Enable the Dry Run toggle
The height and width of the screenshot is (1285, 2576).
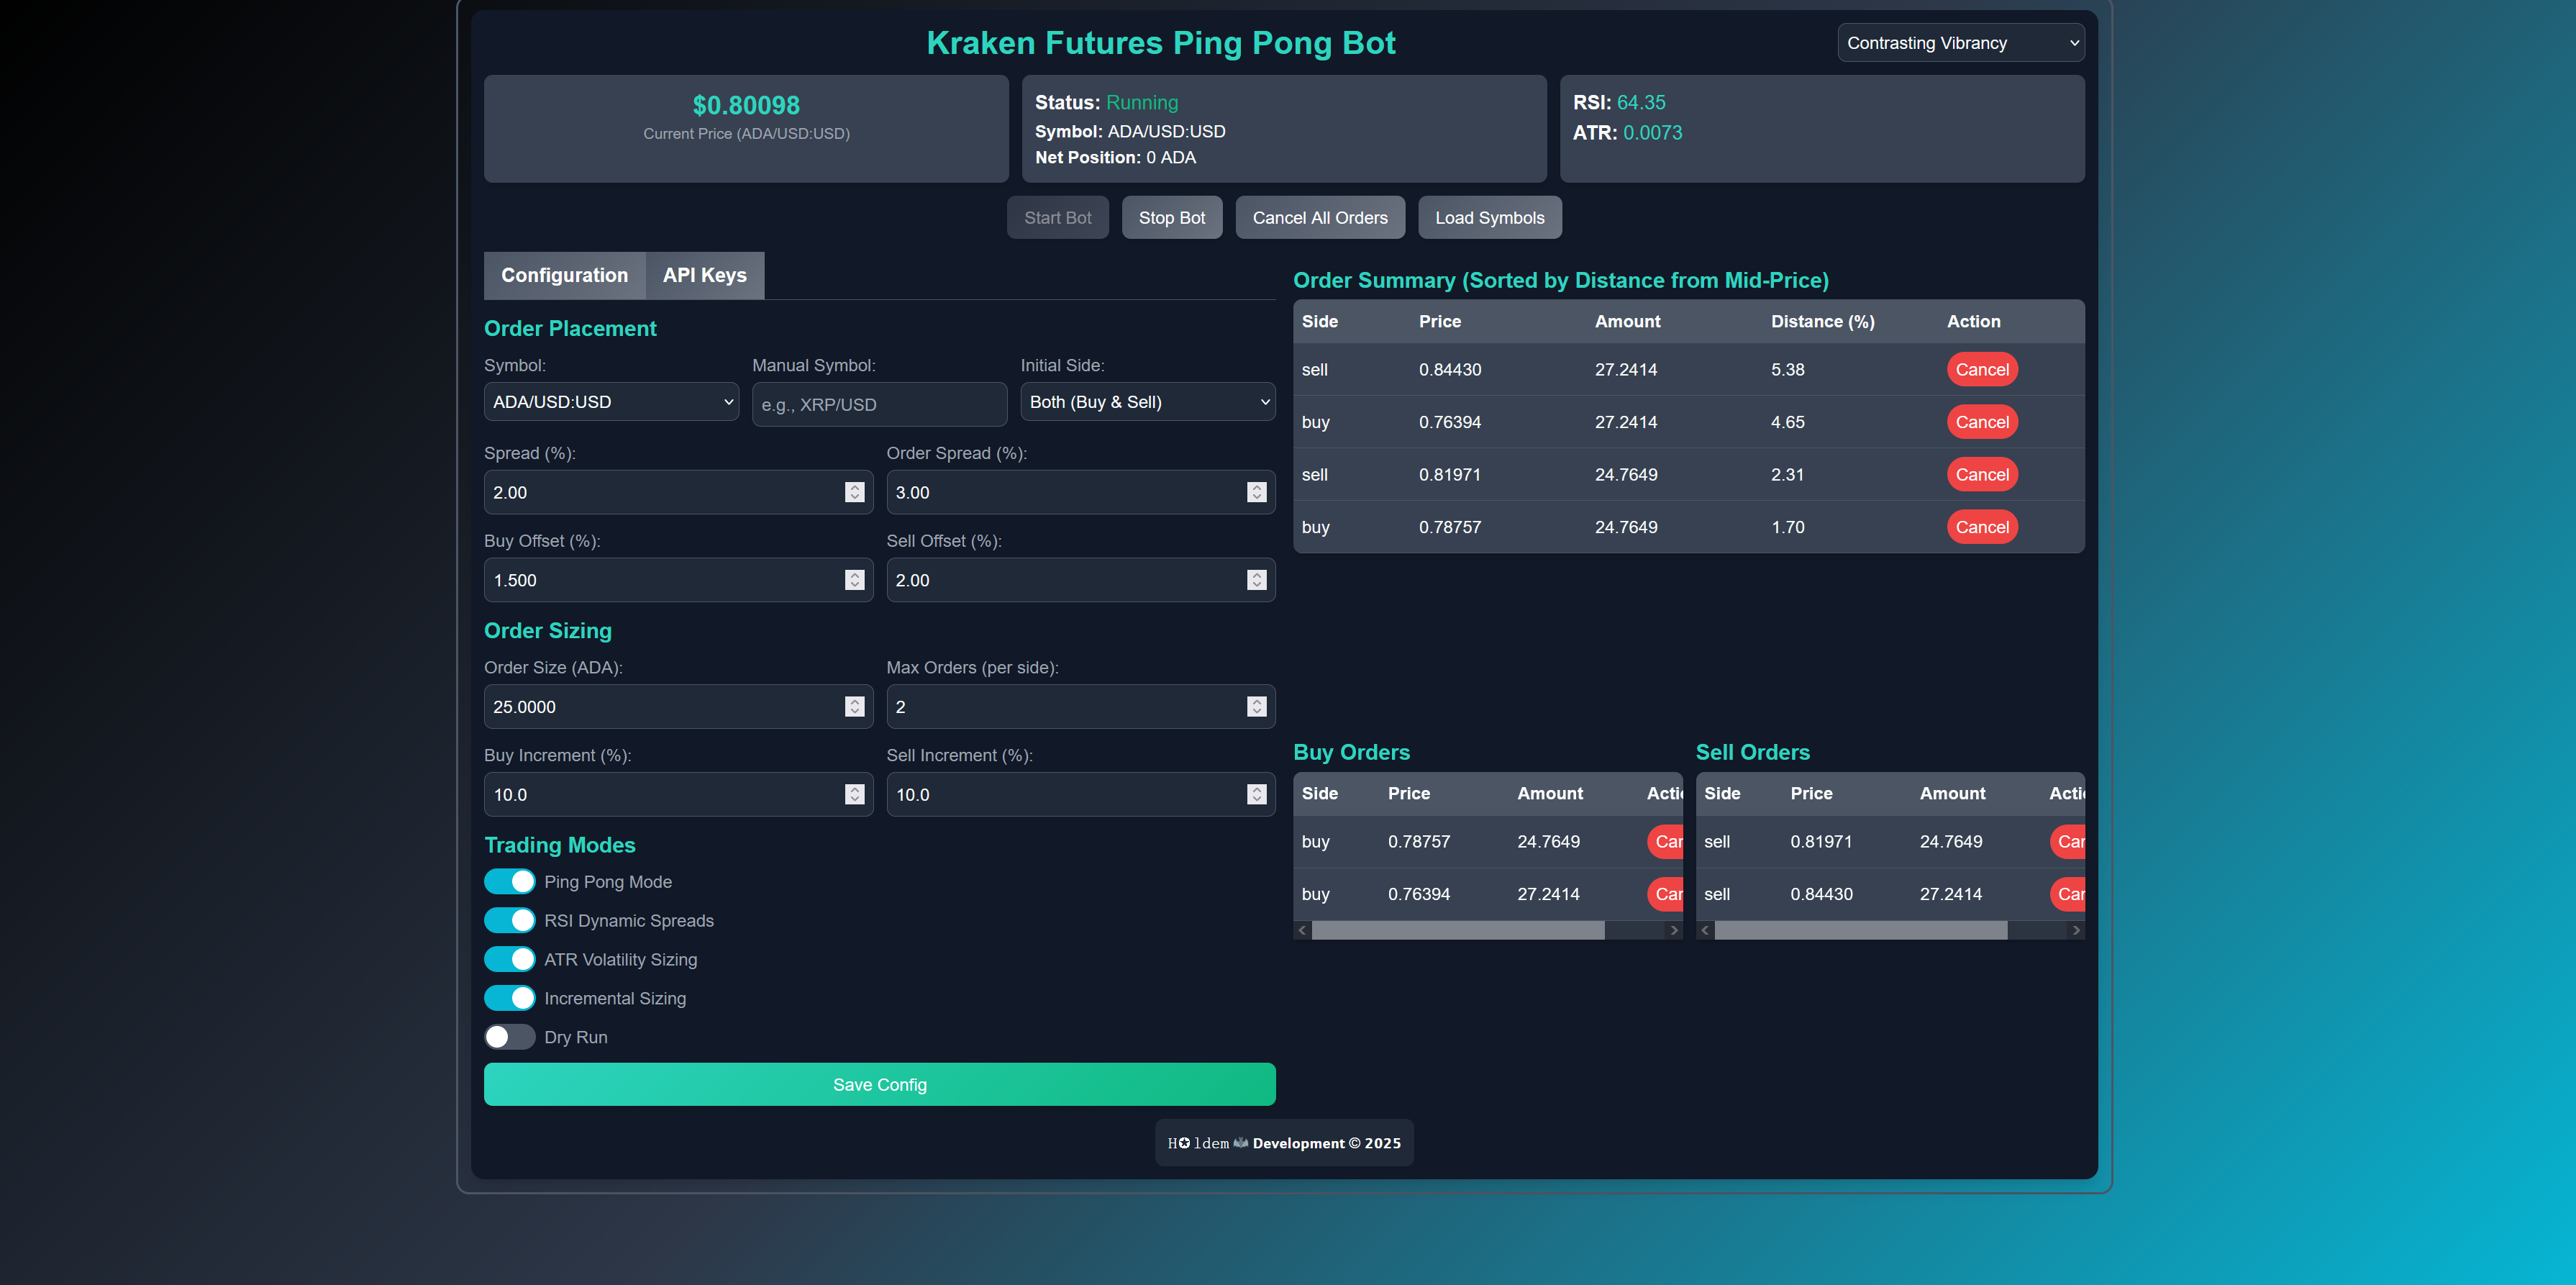tap(510, 1037)
